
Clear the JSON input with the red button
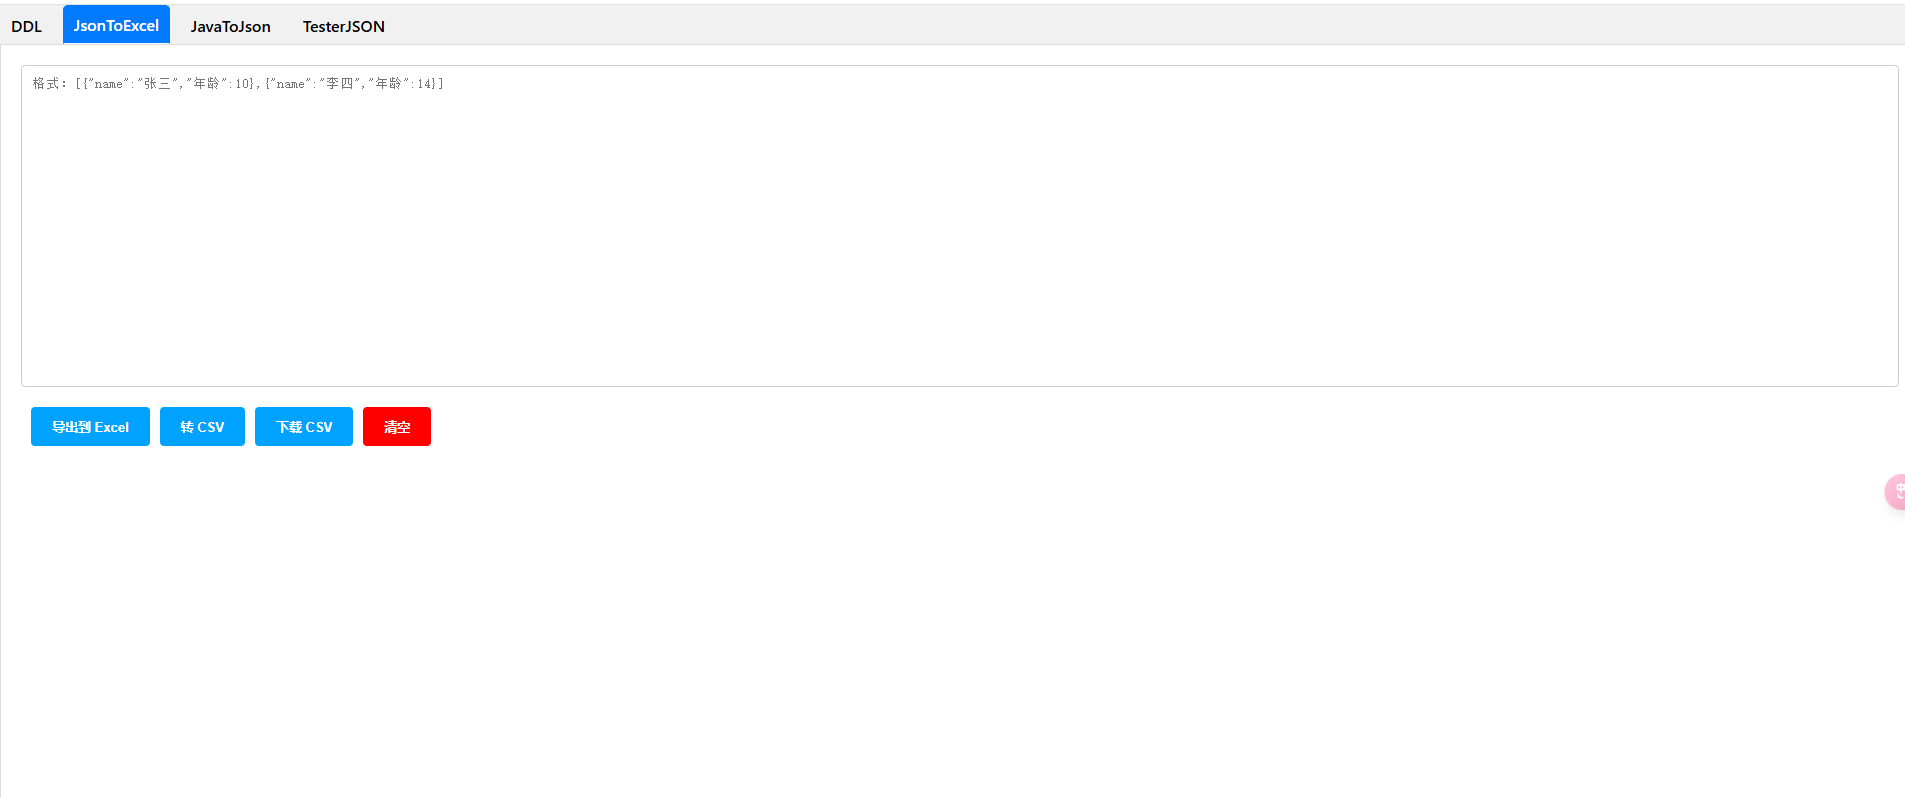pos(397,427)
